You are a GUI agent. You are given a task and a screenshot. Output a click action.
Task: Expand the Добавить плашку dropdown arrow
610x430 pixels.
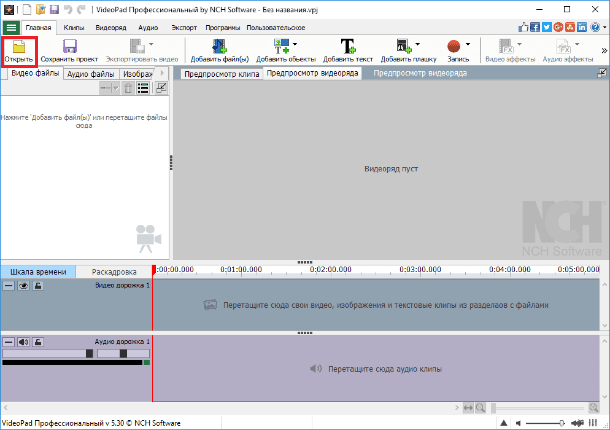click(418, 44)
